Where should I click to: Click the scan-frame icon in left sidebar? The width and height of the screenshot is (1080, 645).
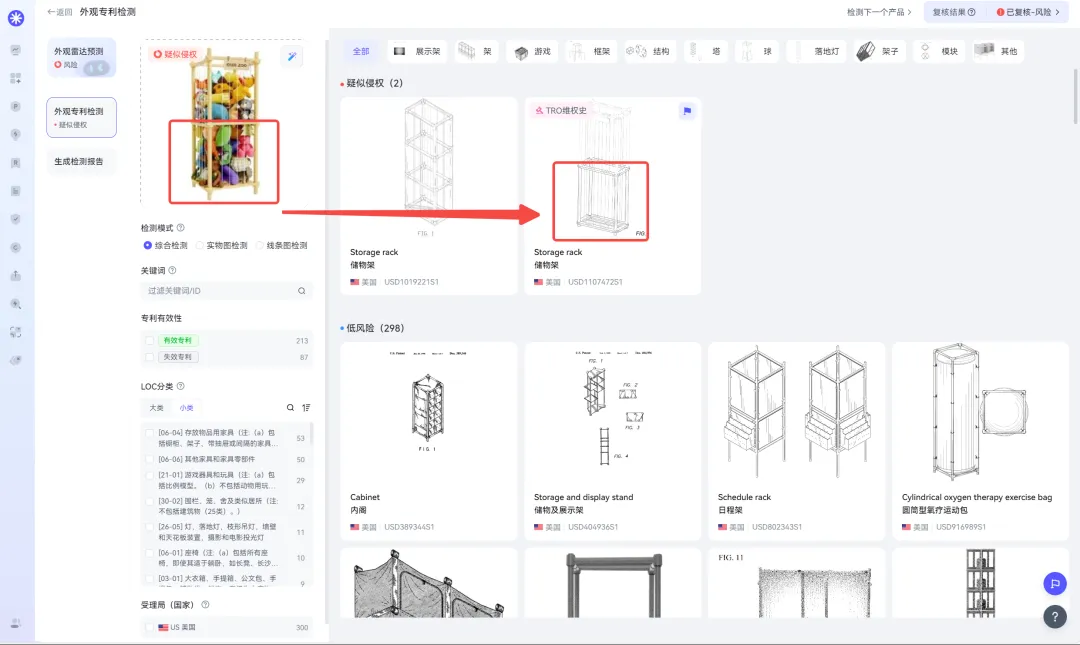click(16, 332)
